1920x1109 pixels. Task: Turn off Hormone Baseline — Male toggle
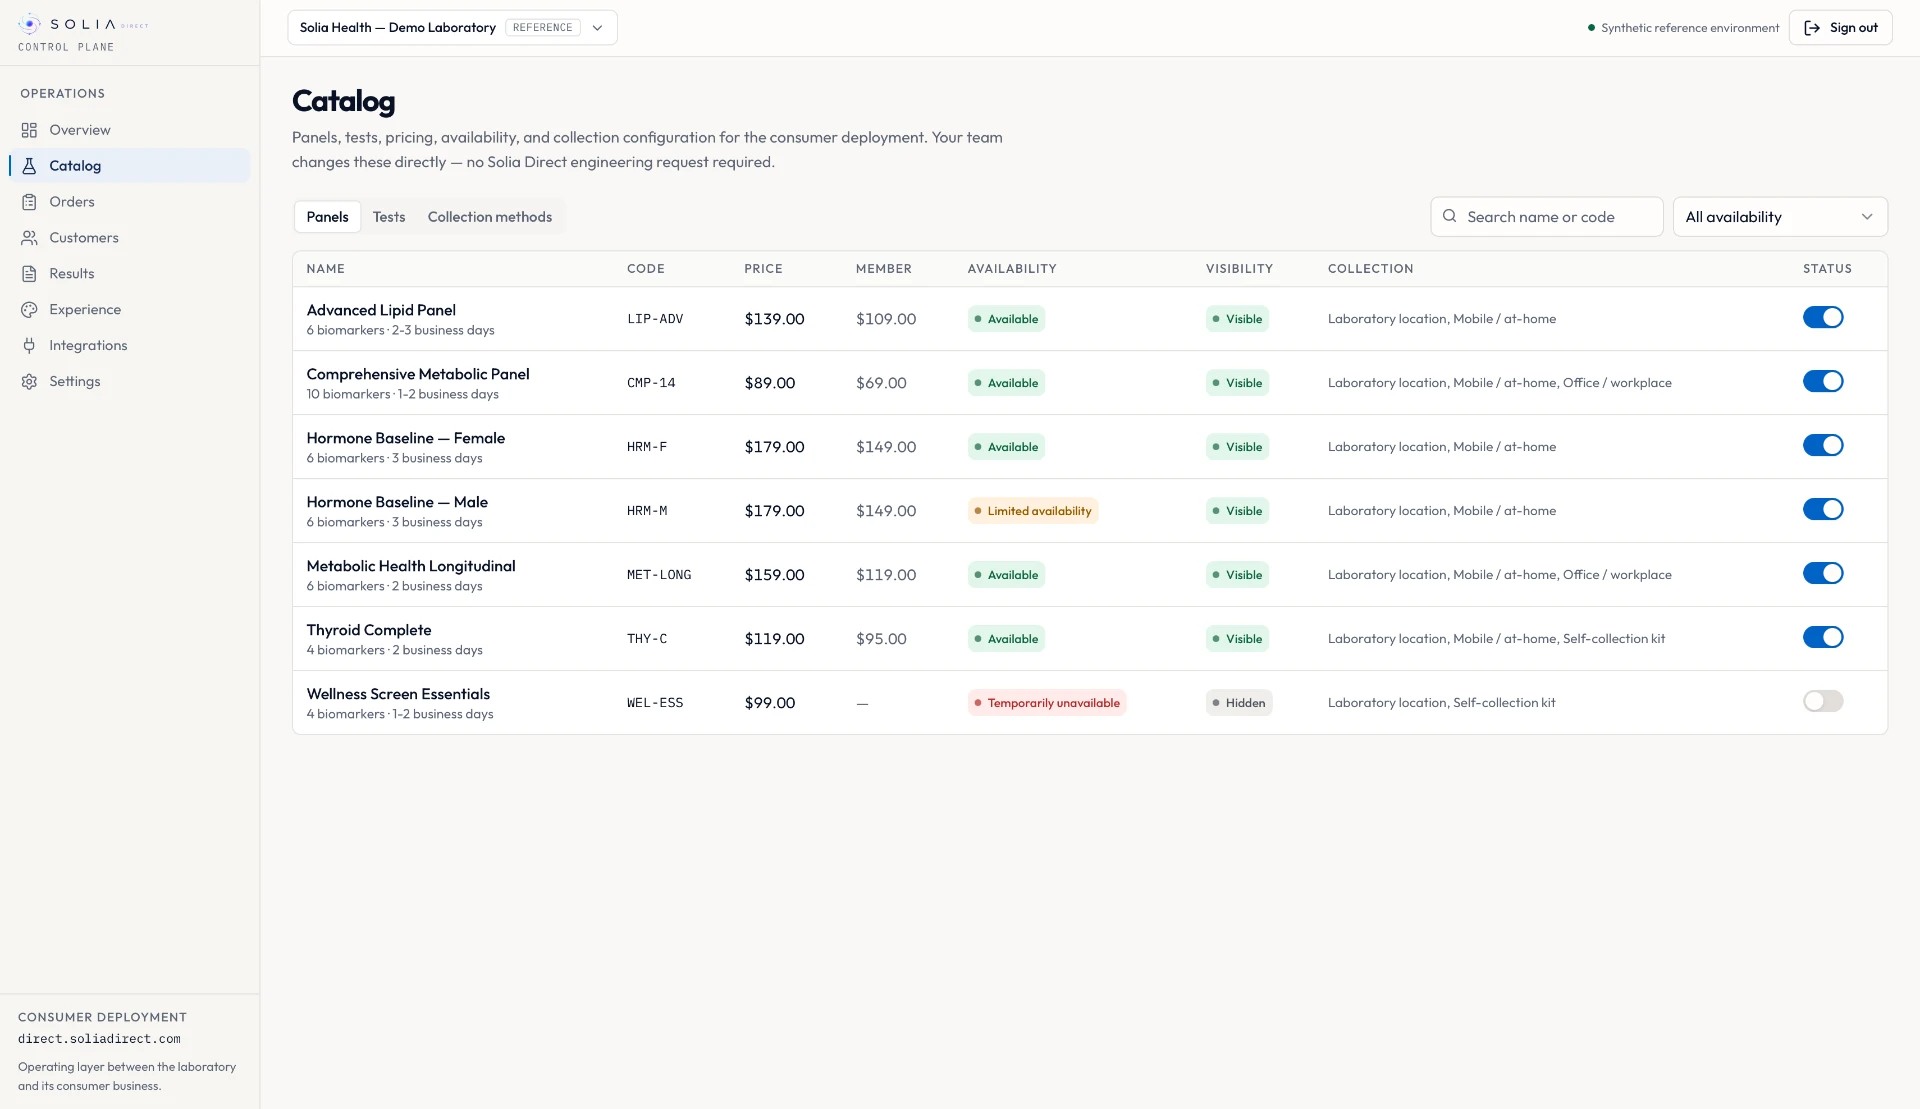click(1823, 509)
